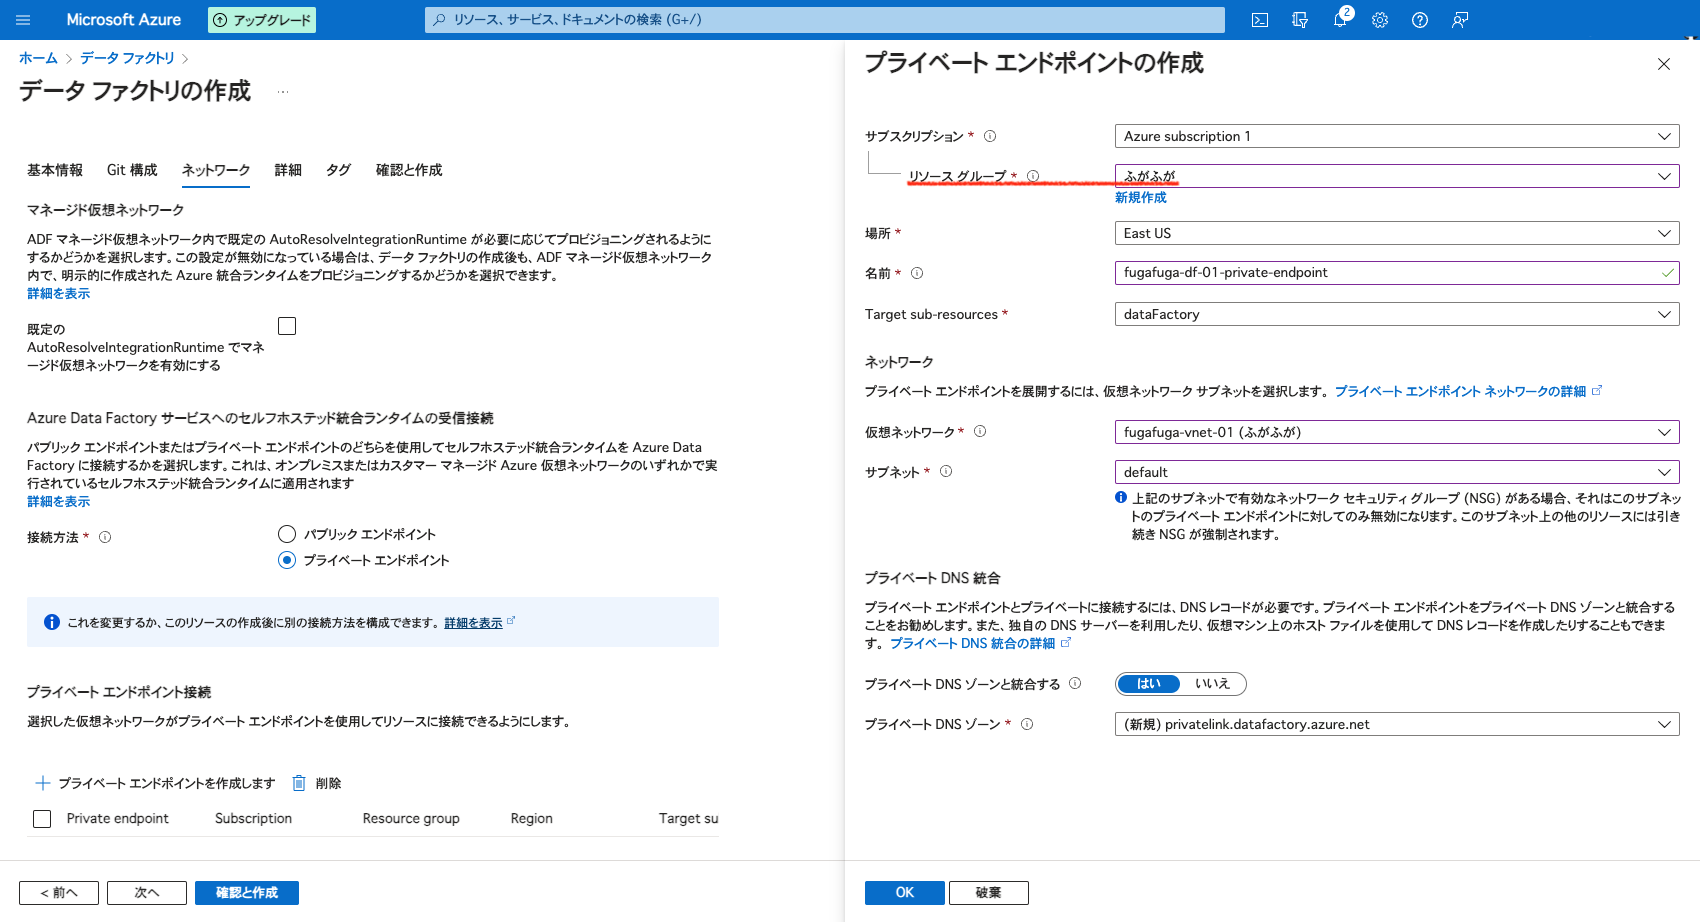Open the feedback icon
This screenshot has height=922, width=1700.
(x=1460, y=20)
